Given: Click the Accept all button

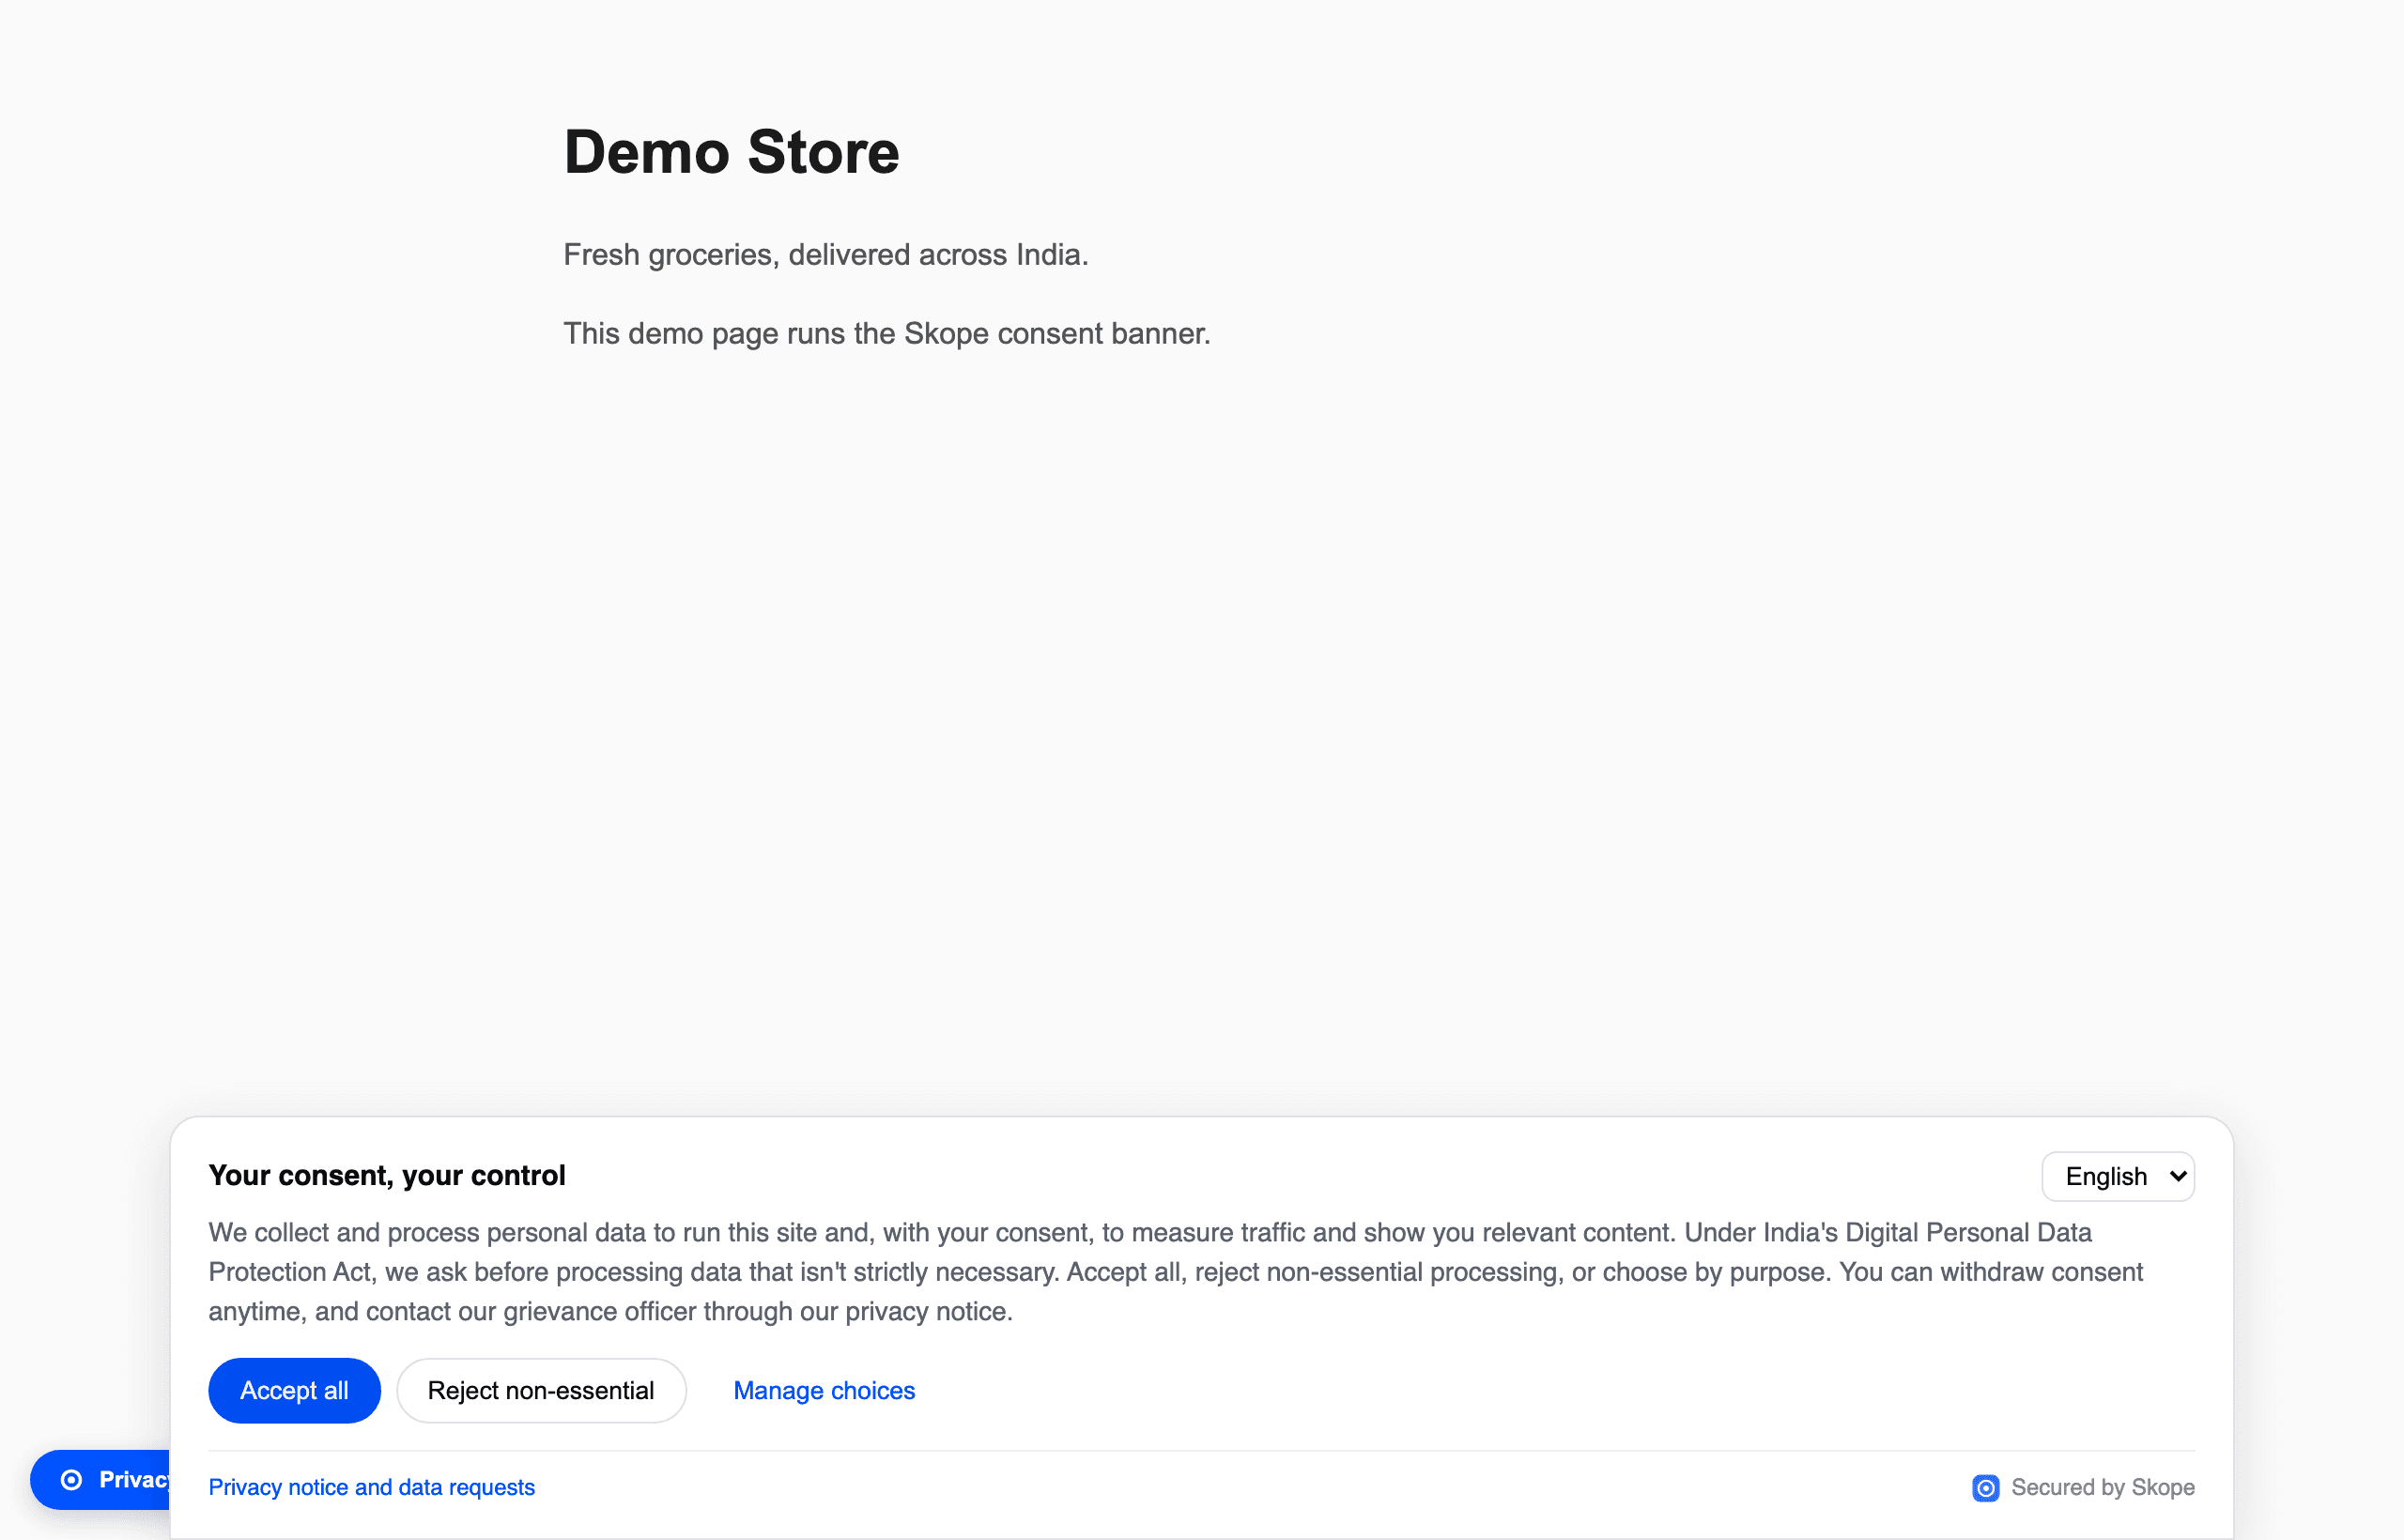Looking at the screenshot, I should 294,1390.
